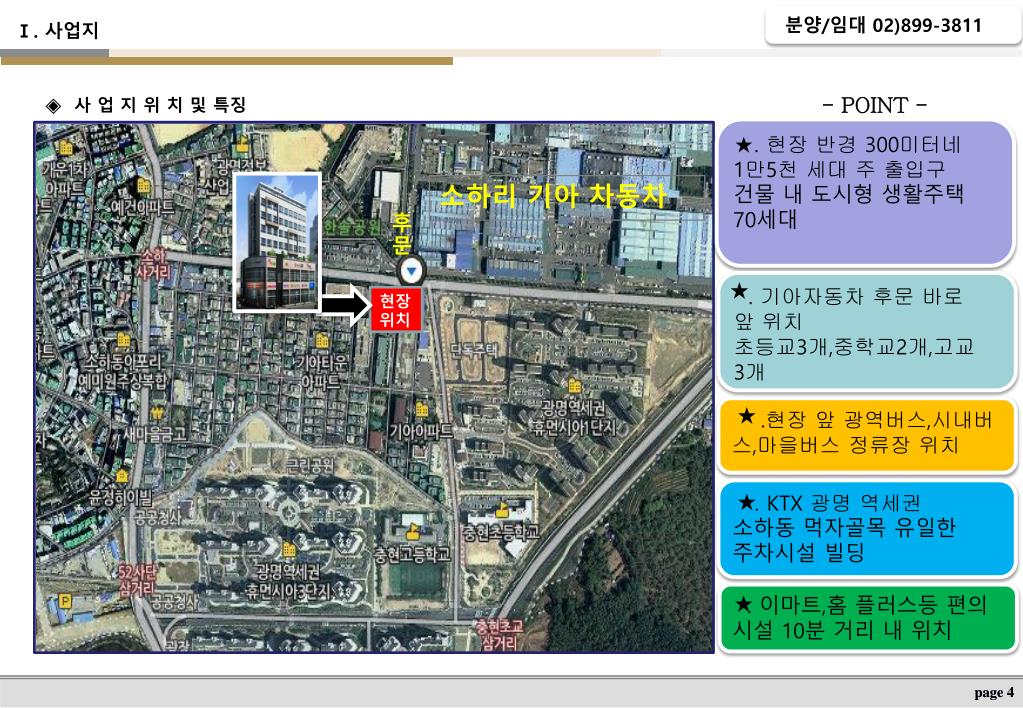Click the 한솔공원 label on map
Screen dimensions: 1023x708
pyautogui.click(x=352, y=227)
